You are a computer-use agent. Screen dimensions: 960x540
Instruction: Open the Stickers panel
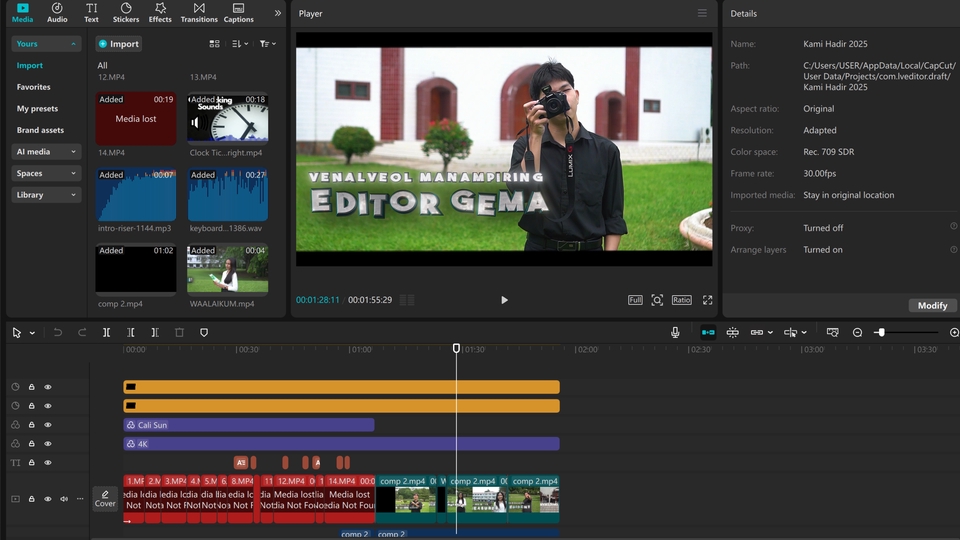(x=126, y=12)
